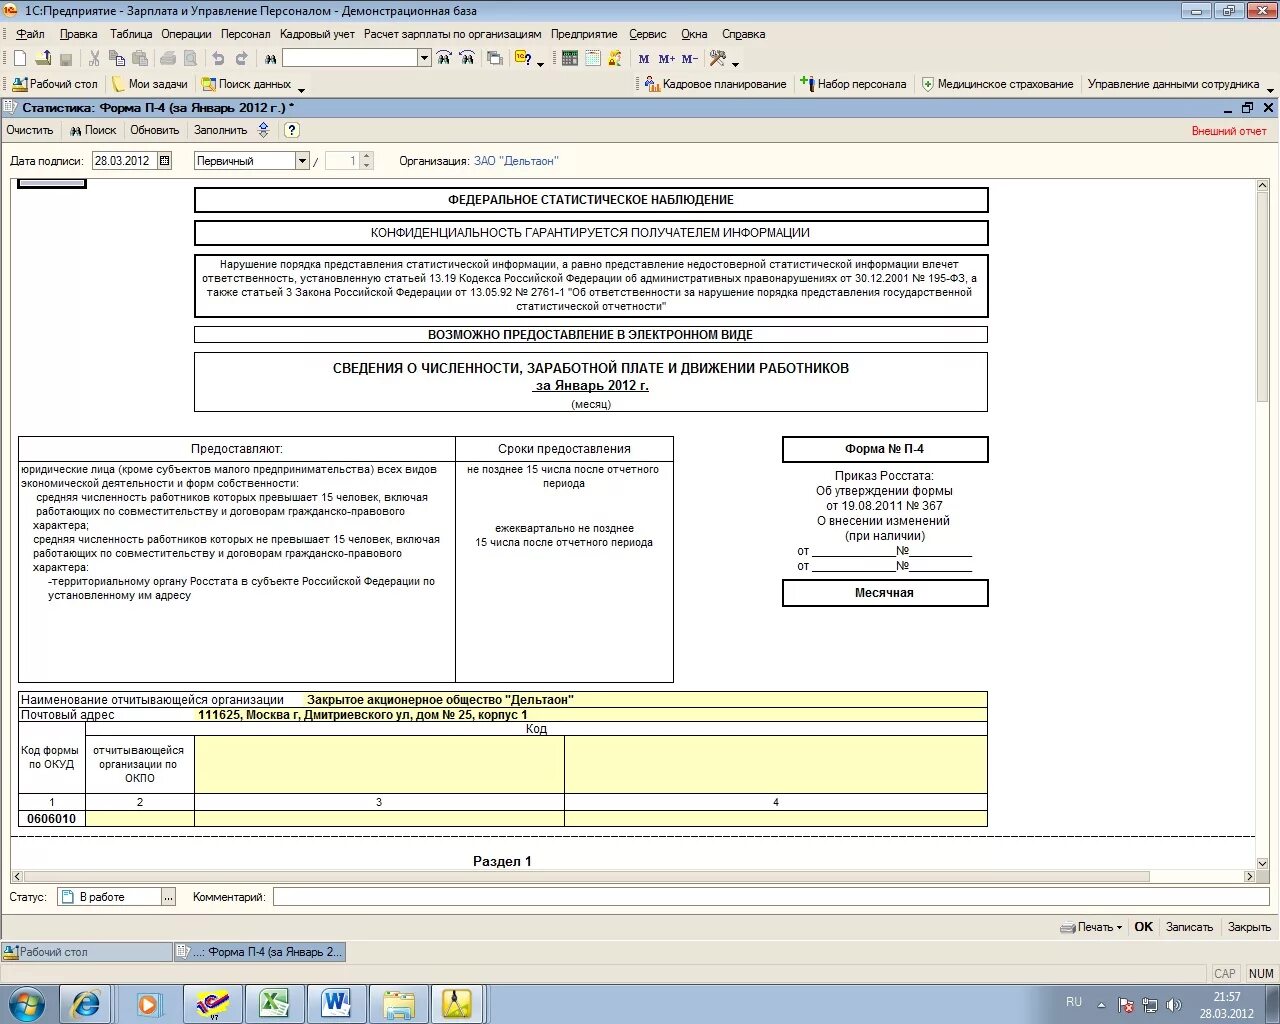This screenshot has height=1024, width=1280.
Task: Click the Find next binoculars icon
Action: pos(444,59)
